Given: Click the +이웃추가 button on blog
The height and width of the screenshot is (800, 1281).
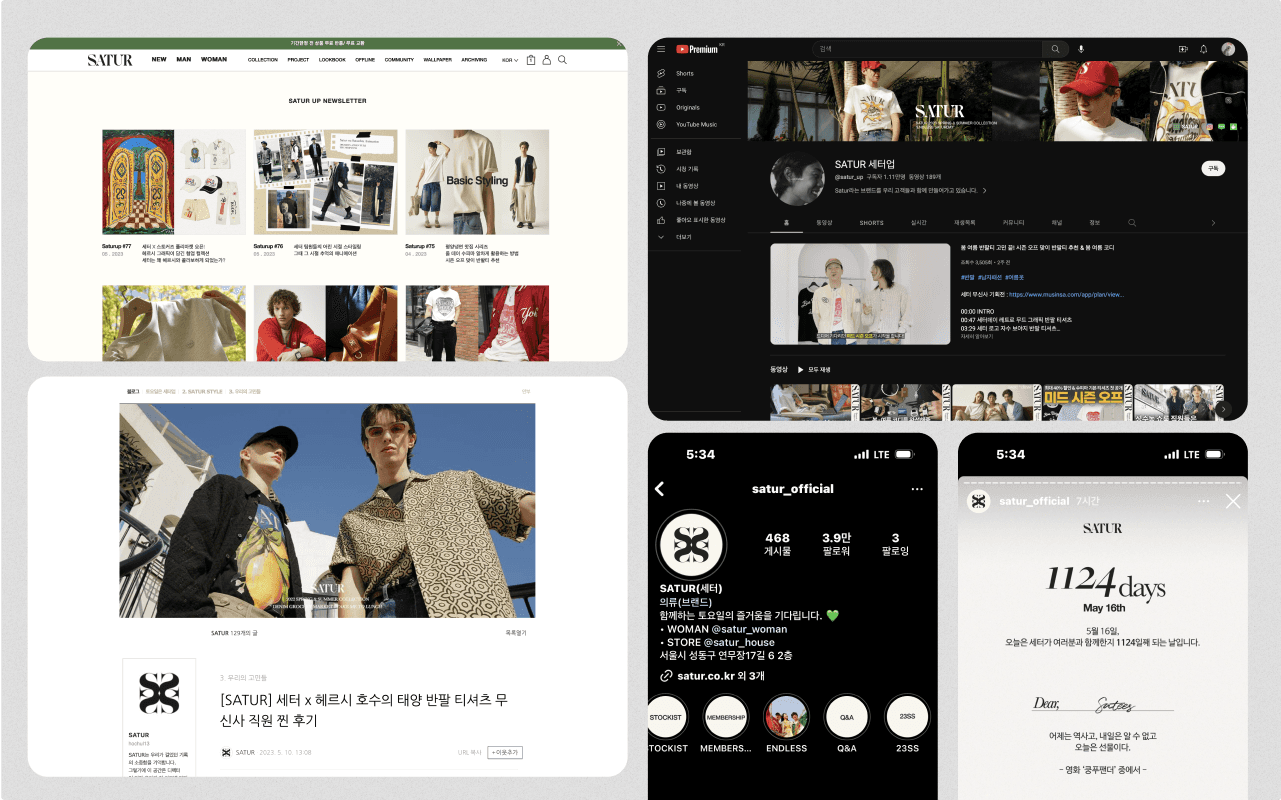Looking at the screenshot, I should tap(505, 753).
